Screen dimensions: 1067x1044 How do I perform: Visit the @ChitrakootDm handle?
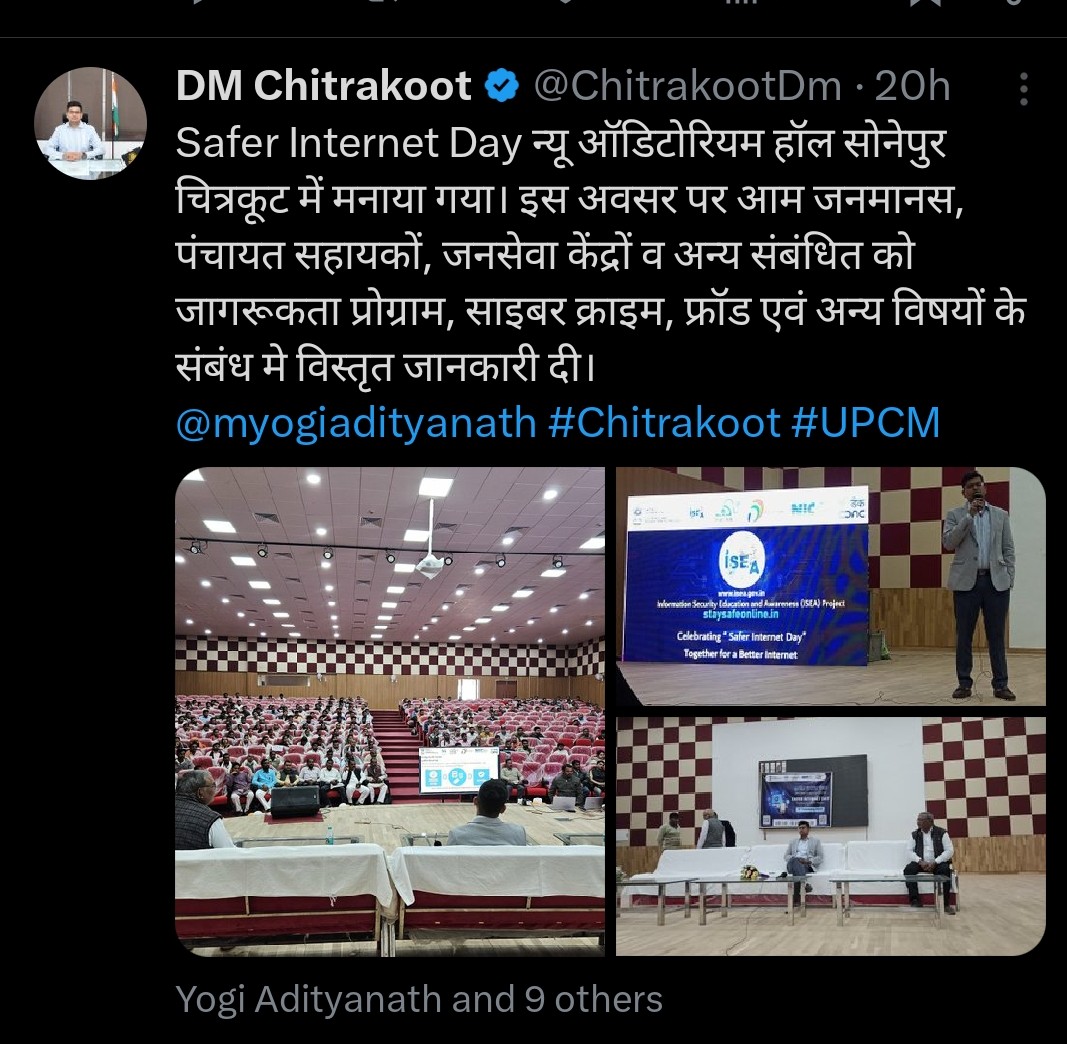pyautogui.click(x=687, y=86)
